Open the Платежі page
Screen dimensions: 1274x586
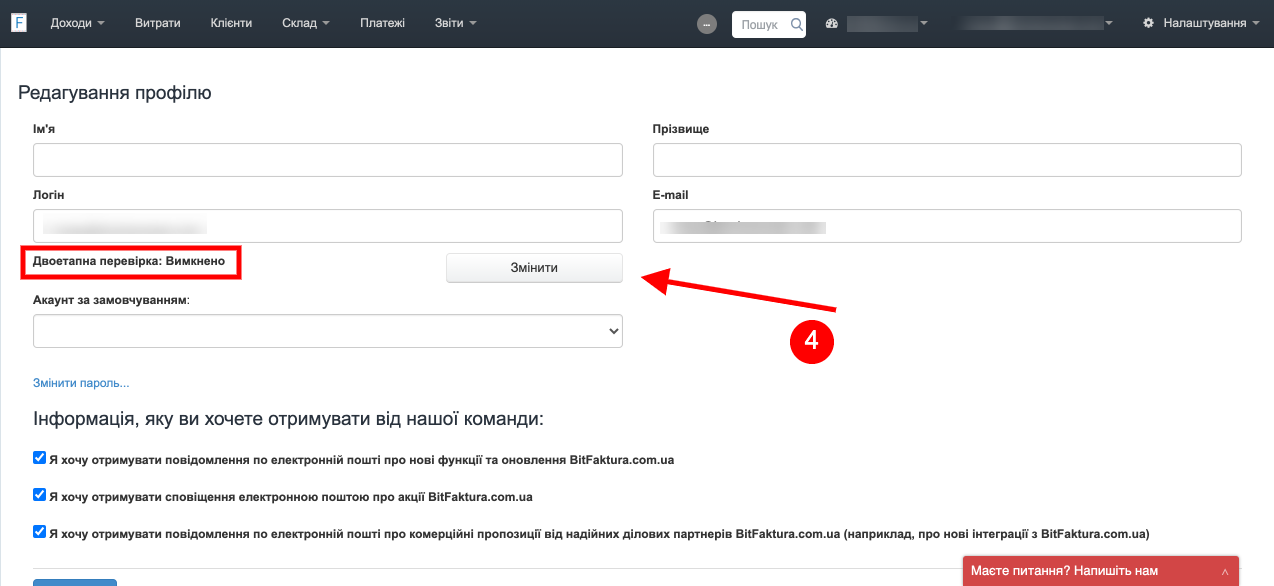click(382, 23)
